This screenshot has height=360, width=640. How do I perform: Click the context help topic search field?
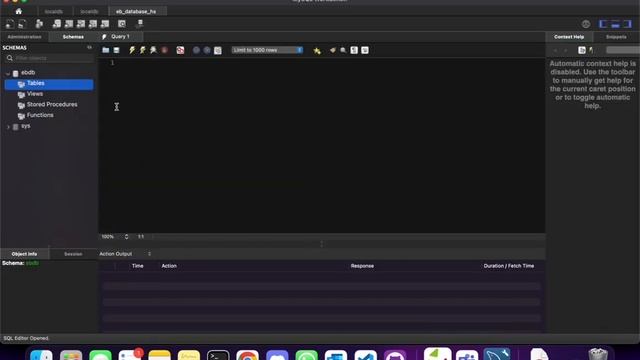(623, 50)
